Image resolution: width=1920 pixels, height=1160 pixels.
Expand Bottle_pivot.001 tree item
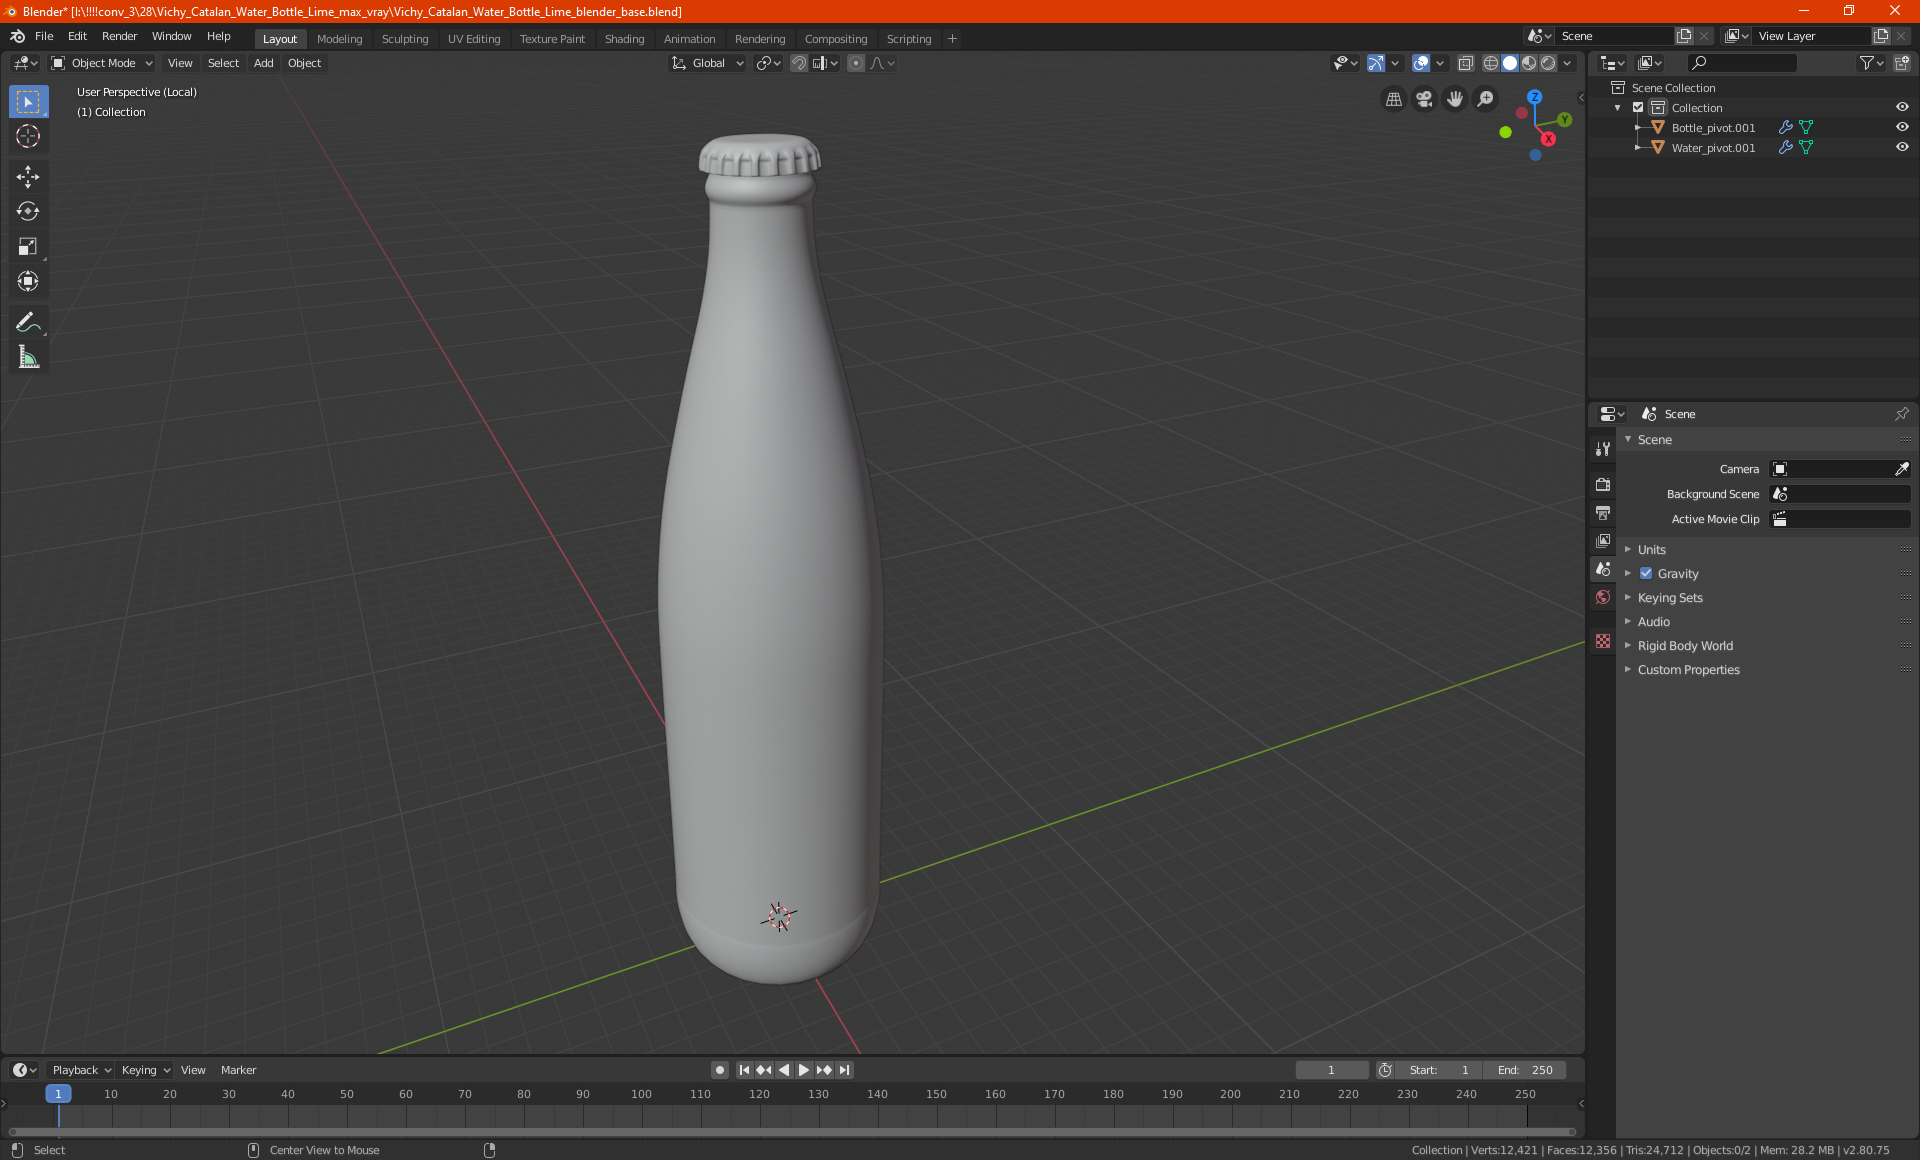[x=1637, y=128]
